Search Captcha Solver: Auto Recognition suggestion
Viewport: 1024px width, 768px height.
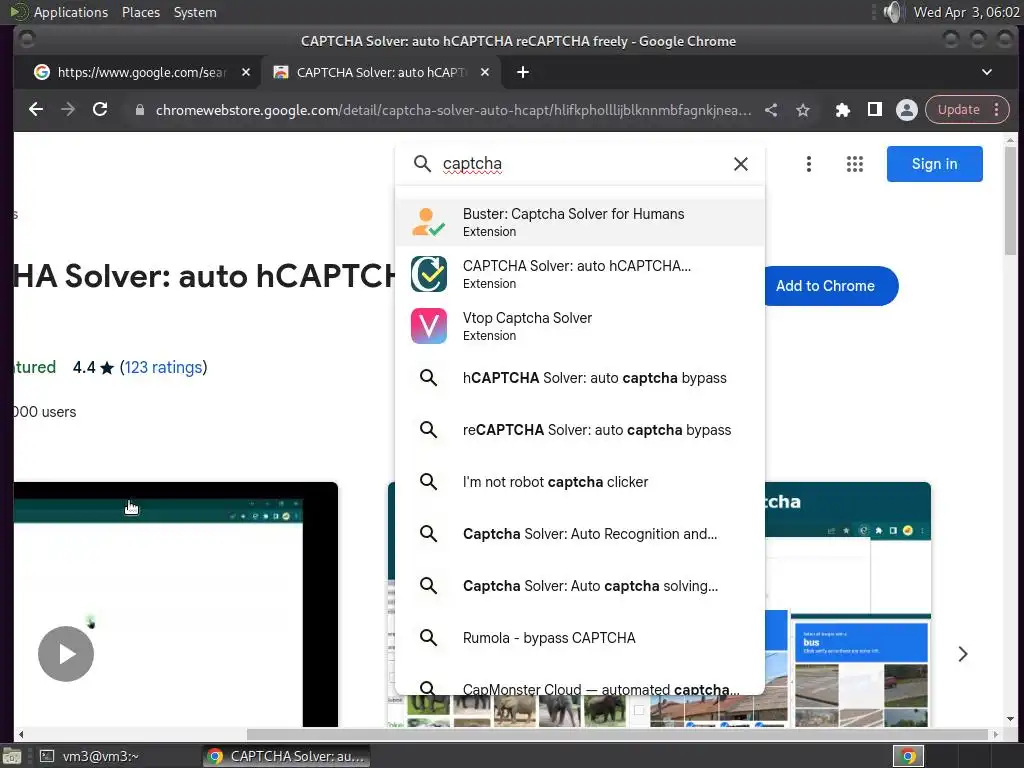coord(580,534)
